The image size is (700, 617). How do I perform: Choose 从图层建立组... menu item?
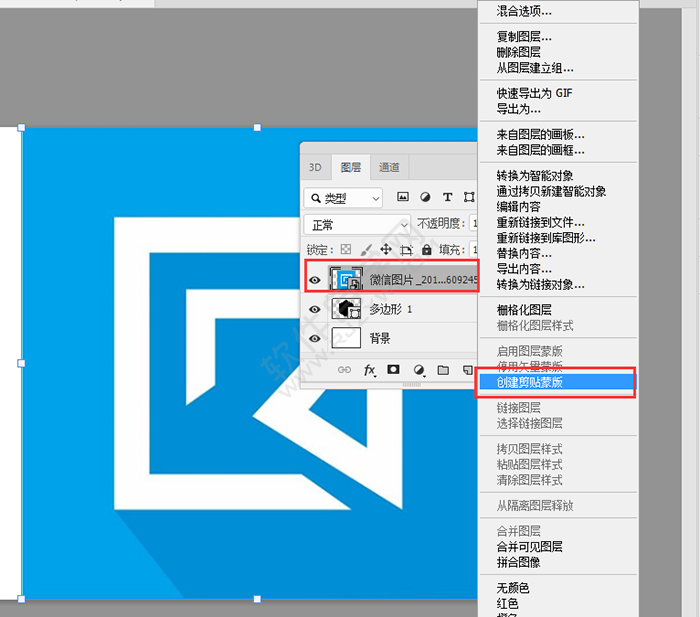coord(535,68)
